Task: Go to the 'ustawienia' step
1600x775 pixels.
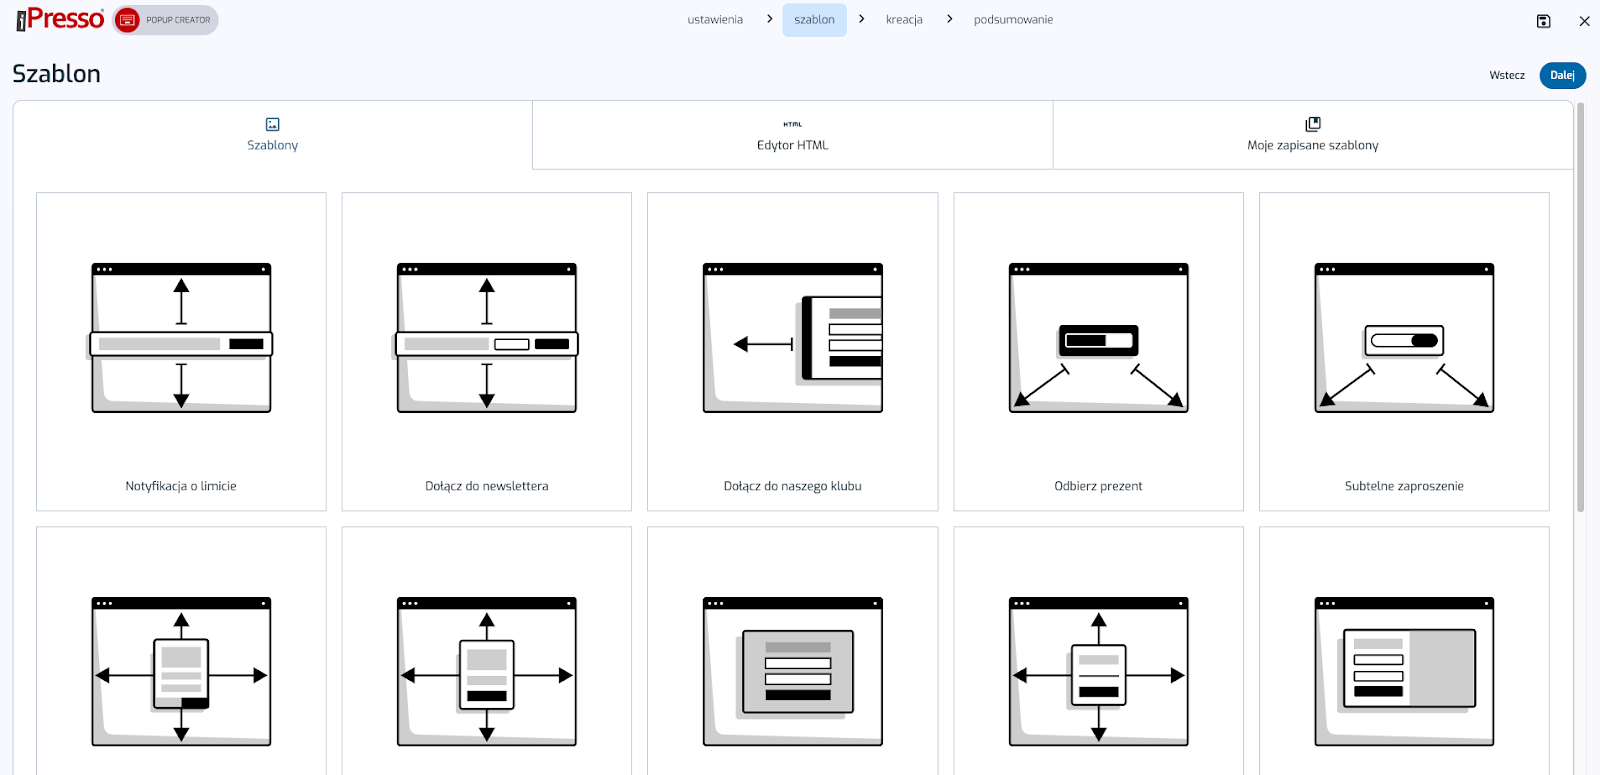Action: 715,20
